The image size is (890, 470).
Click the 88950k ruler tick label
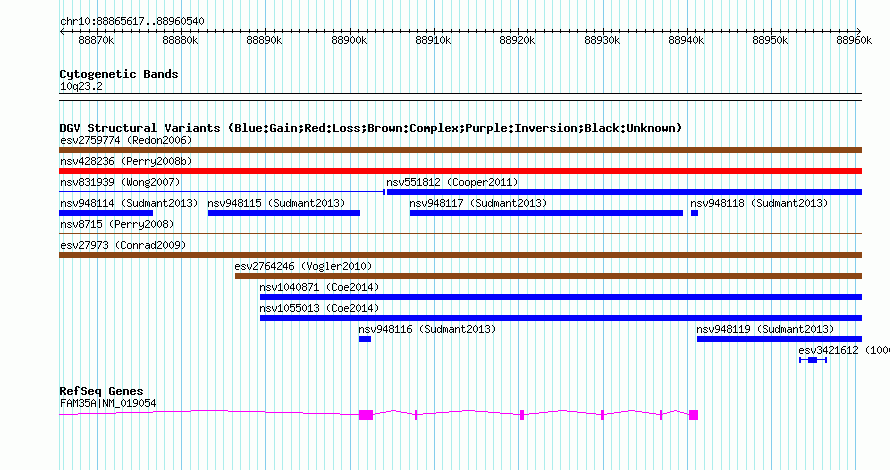(770, 40)
